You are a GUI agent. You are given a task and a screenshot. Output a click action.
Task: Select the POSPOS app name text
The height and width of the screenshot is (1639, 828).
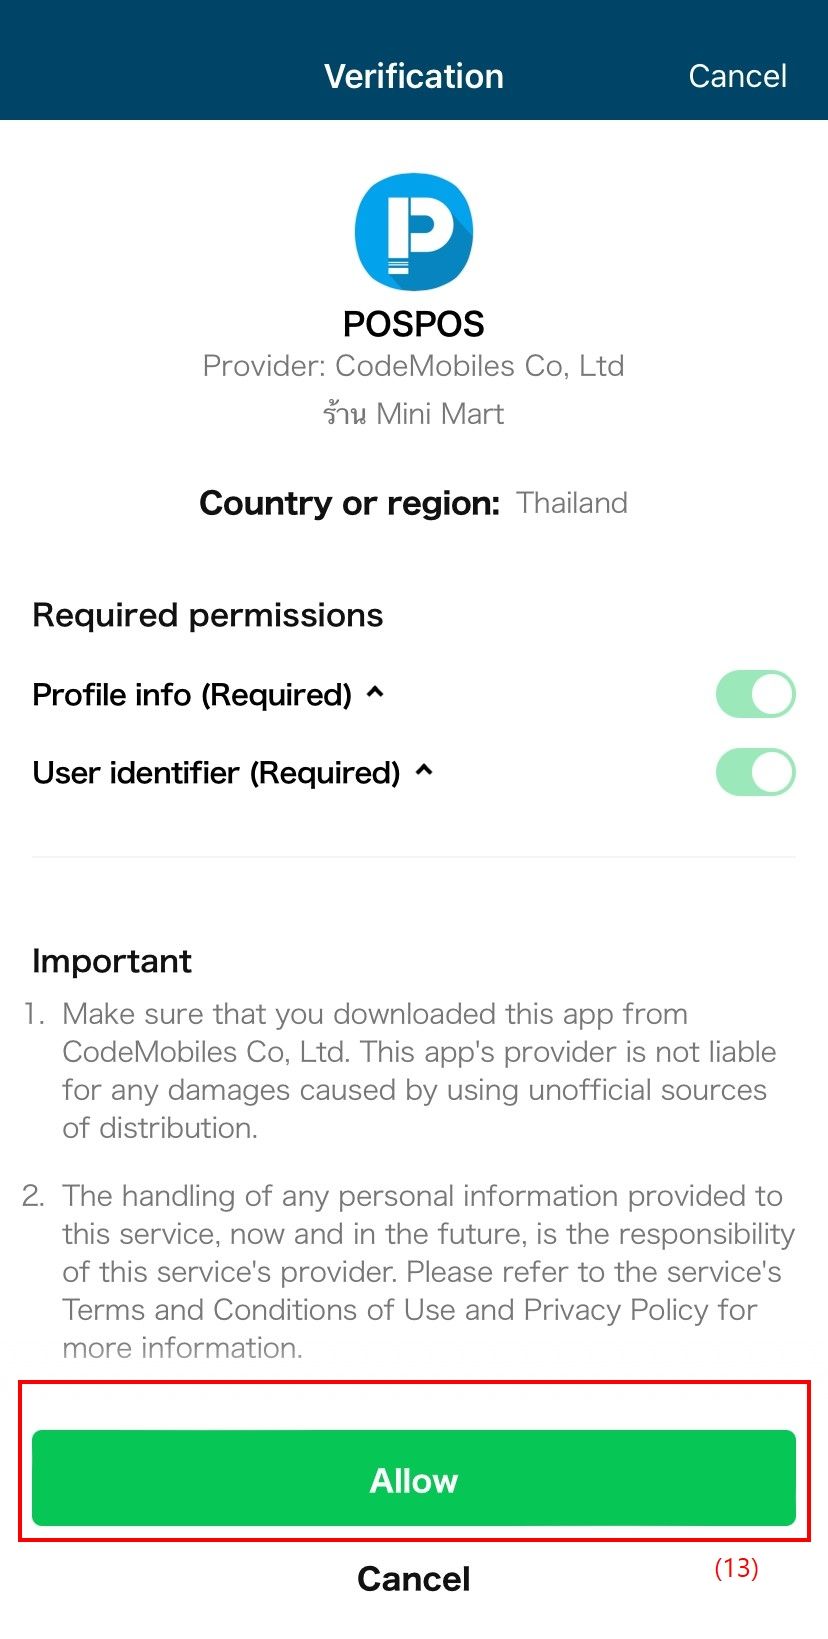click(414, 324)
